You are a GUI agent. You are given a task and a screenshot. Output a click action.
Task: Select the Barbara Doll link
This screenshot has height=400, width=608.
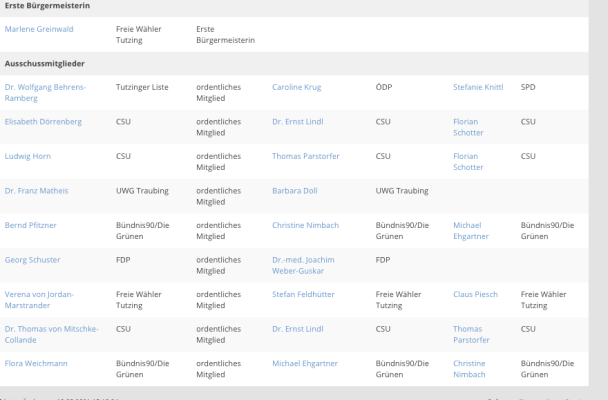coord(295,191)
